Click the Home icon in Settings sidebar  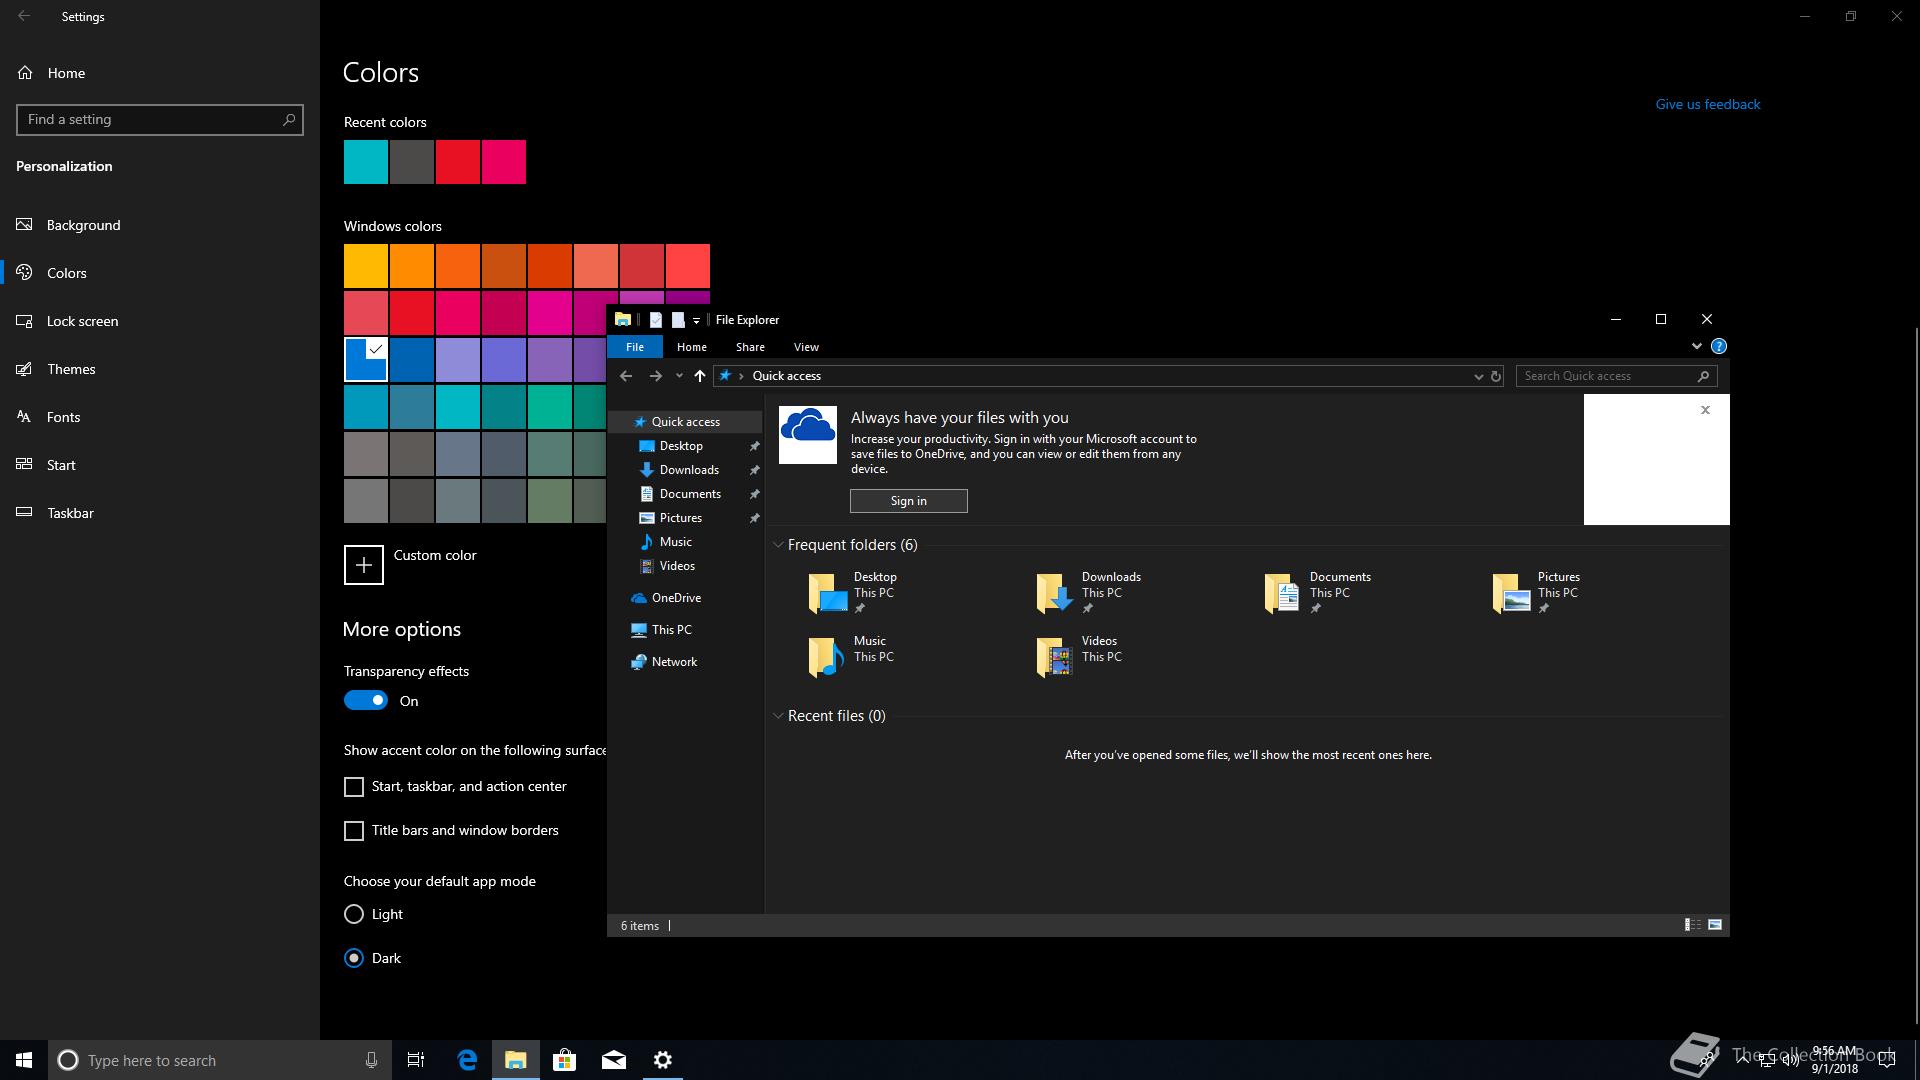click(x=25, y=73)
